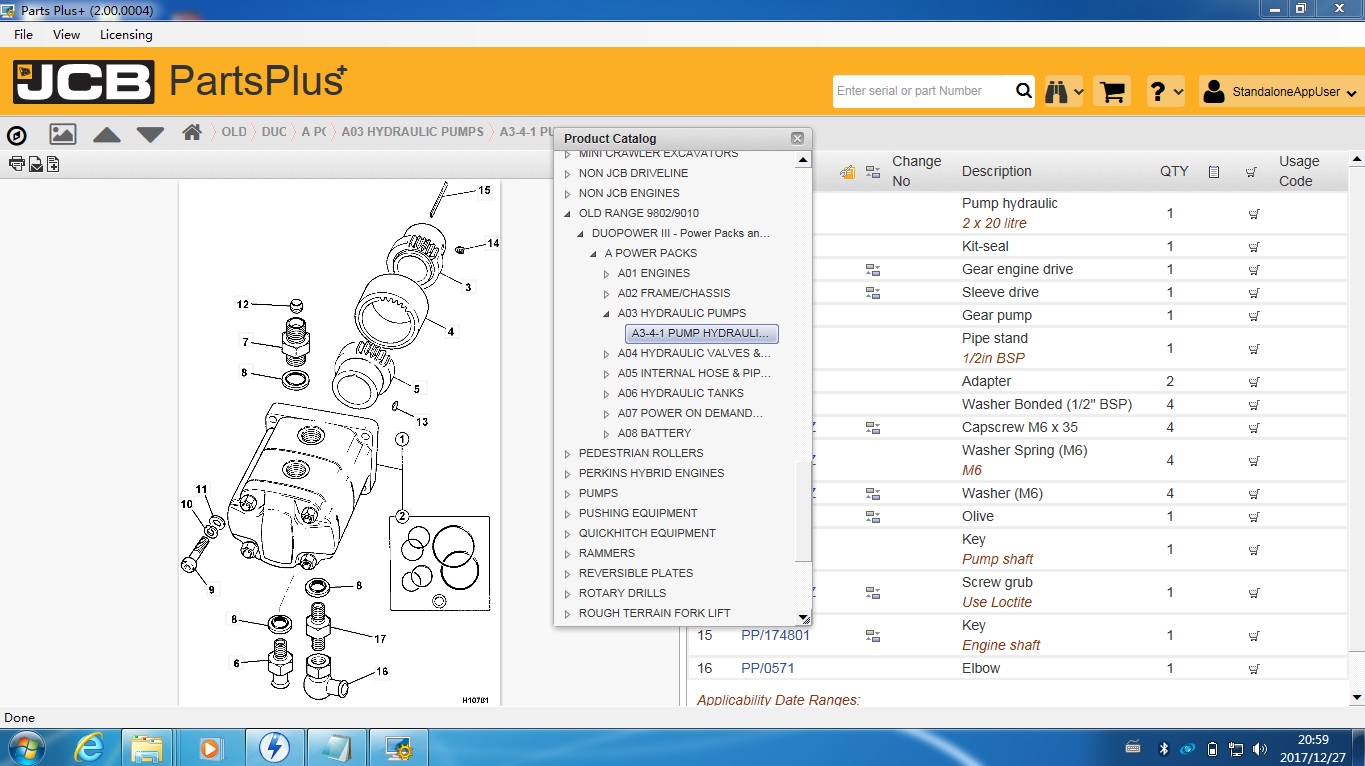
Task: Open Internet Explorer from taskbar
Action: click(x=89, y=747)
